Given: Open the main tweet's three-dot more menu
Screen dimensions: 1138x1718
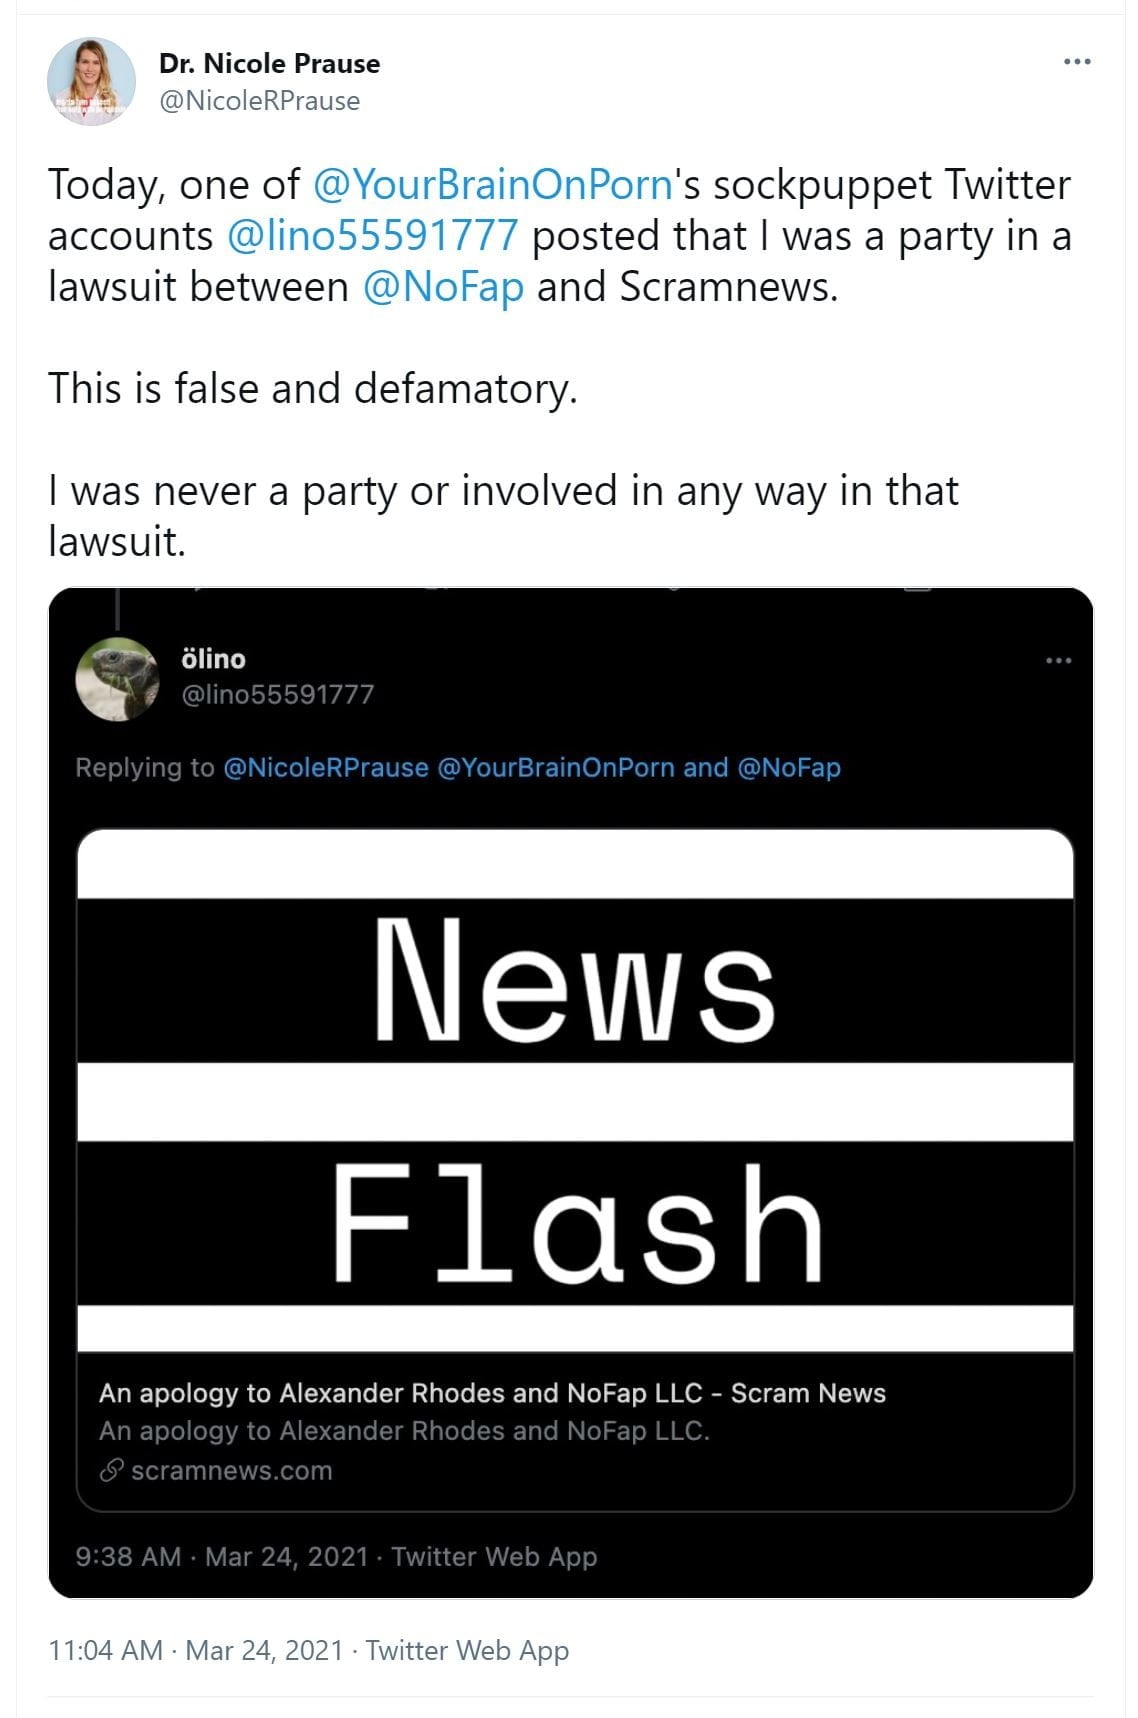Looking at the screenshot, I should [x=1076, y=62].
